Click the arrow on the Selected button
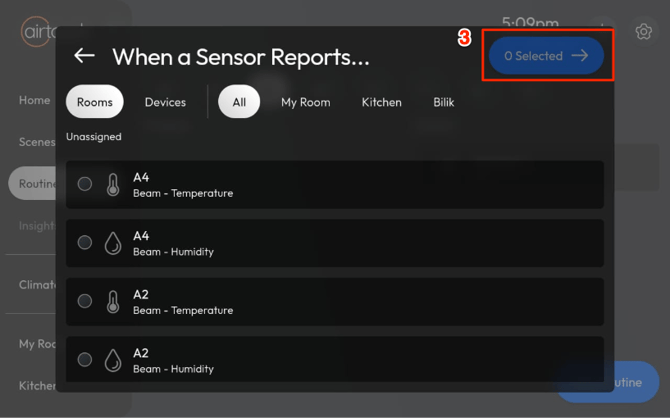This screenshot has width=670, height=418. (580, 56)
